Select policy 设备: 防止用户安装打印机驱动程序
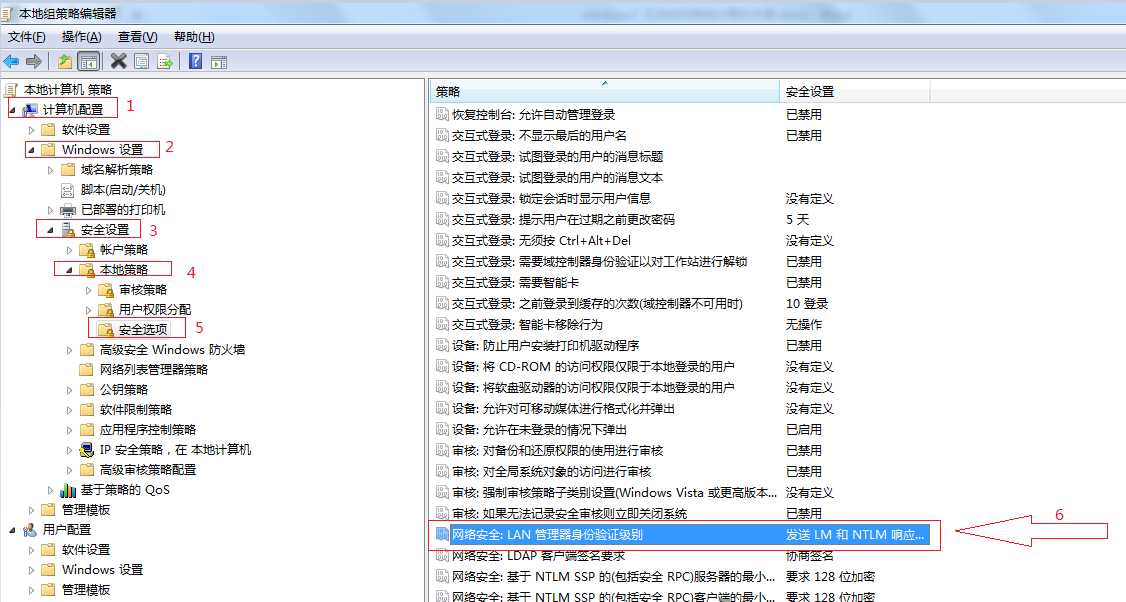Image resolution: width=1126 pixels, height=602 pixels. [545, 346]
